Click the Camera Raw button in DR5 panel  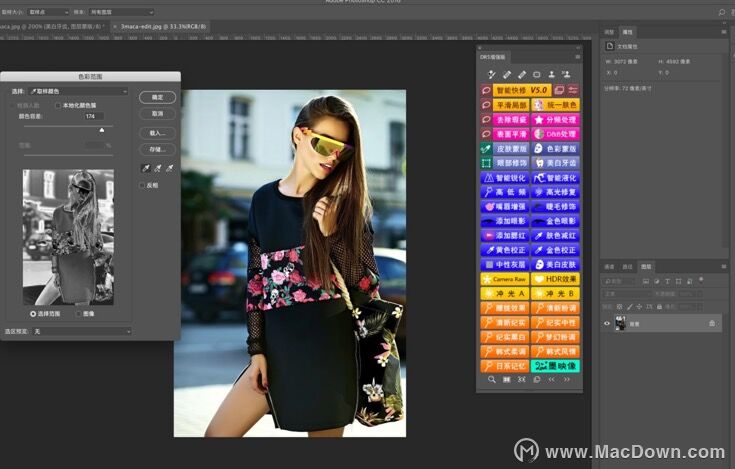coord(505,279)
